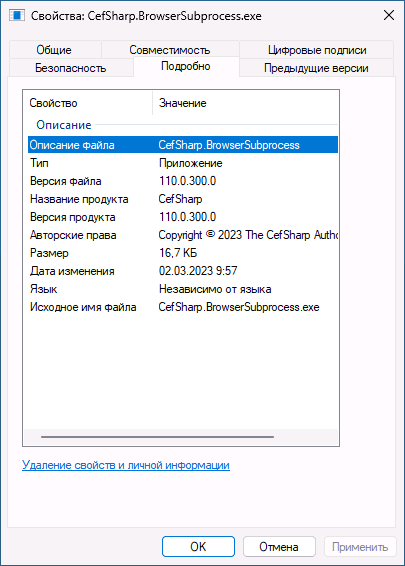Screen dimensions: 405x566
Task: Select the Авторские права row
Action: pos(183,235)
